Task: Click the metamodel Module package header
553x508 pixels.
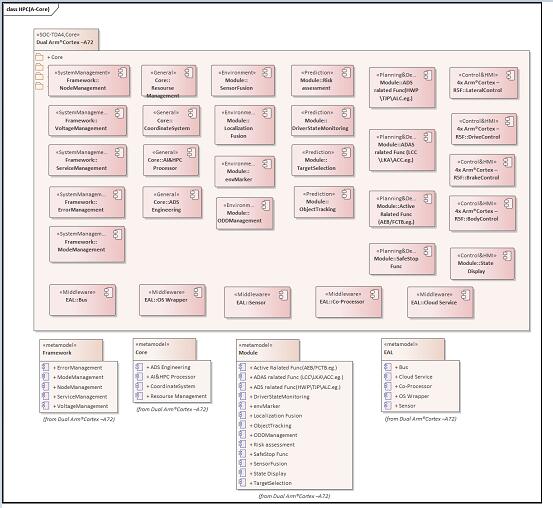Action: tap(268, 349)
